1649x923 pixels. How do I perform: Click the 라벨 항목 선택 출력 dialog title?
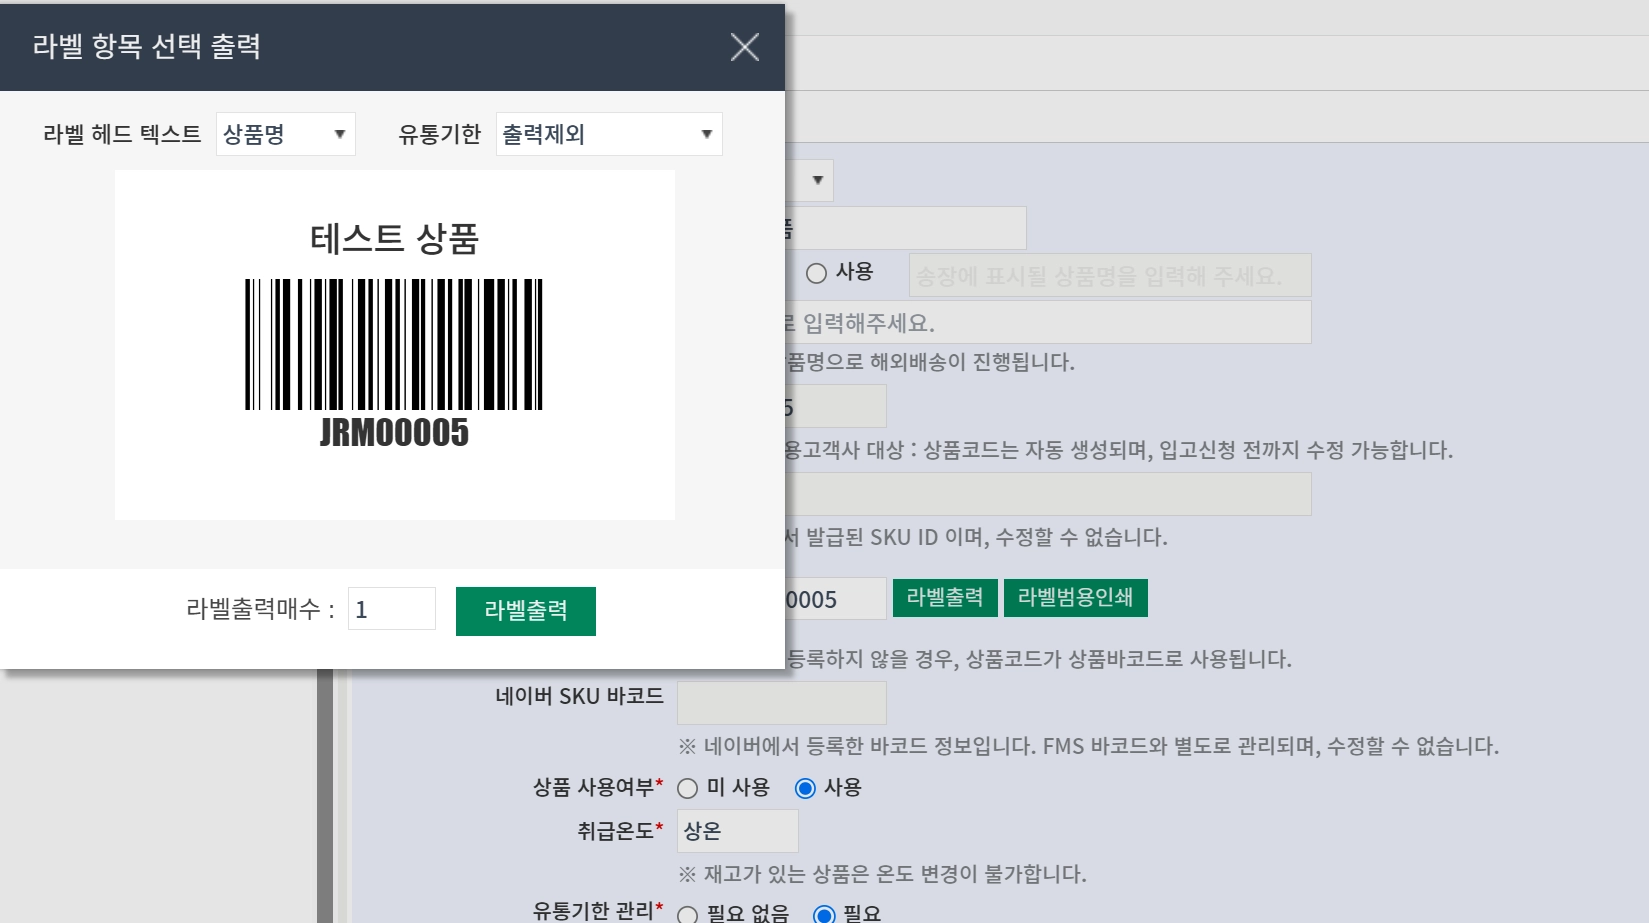point(147,46)
